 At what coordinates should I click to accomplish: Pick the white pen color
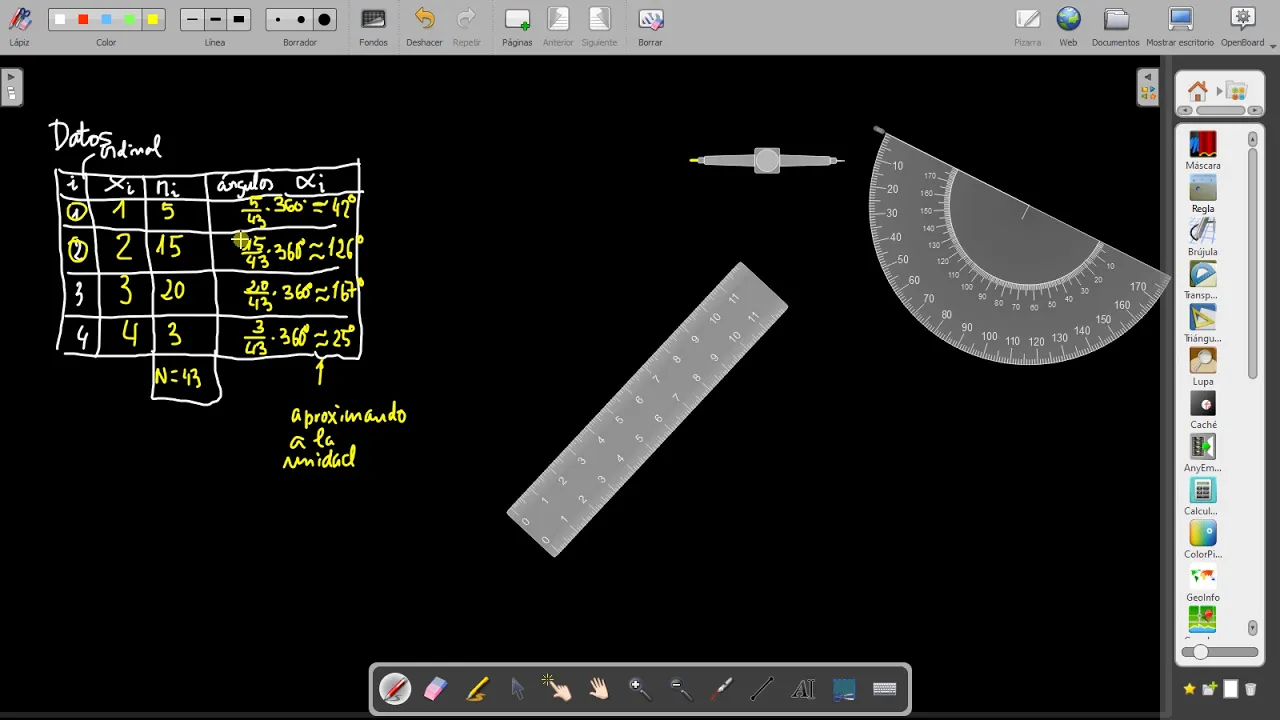60,20
